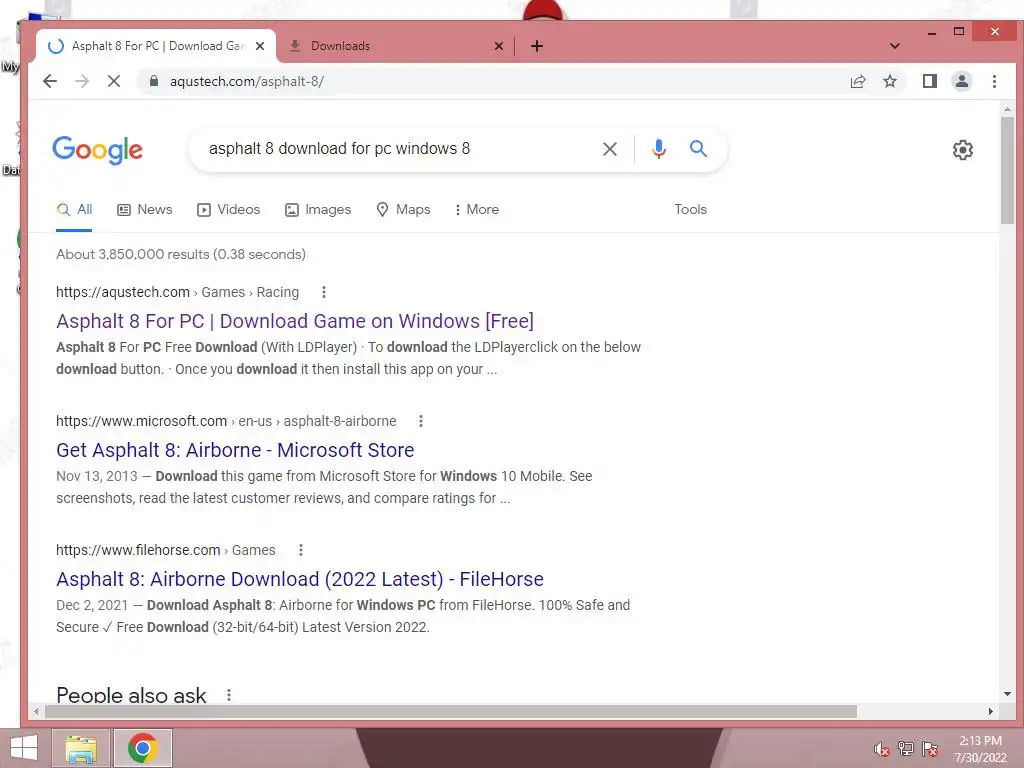Click the microsoft.com en-us breadcrumb
1024x768 pixels.
[x=226, y=421]
